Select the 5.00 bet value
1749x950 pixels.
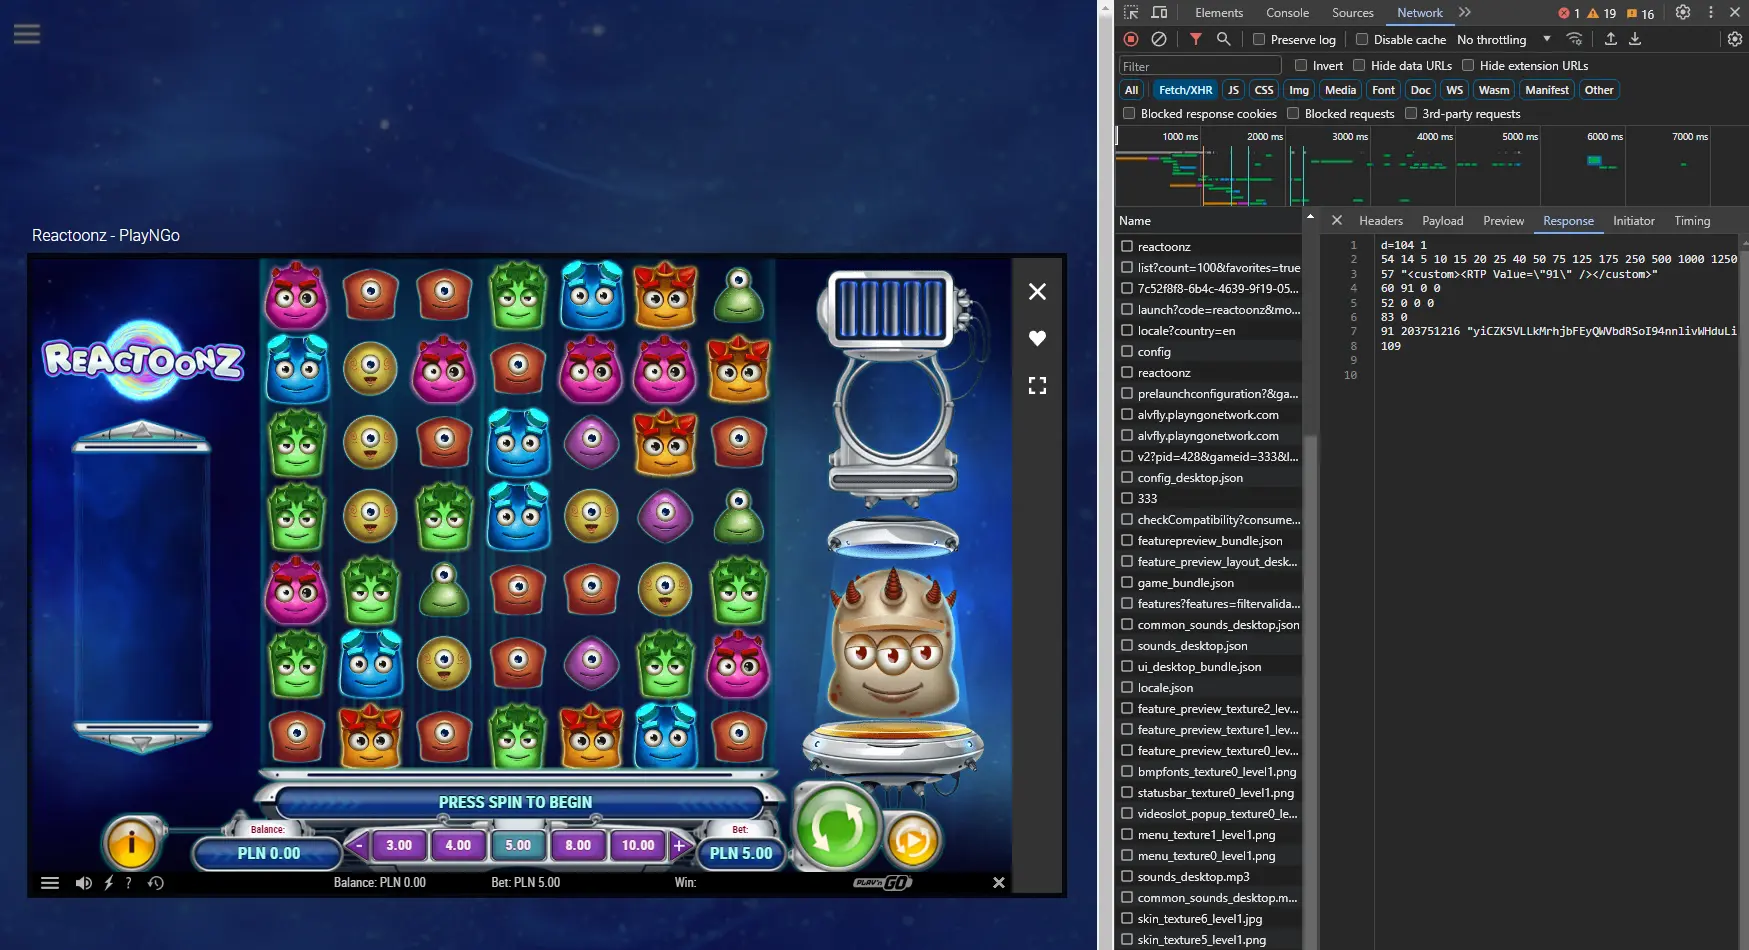[x=518, y=845]
